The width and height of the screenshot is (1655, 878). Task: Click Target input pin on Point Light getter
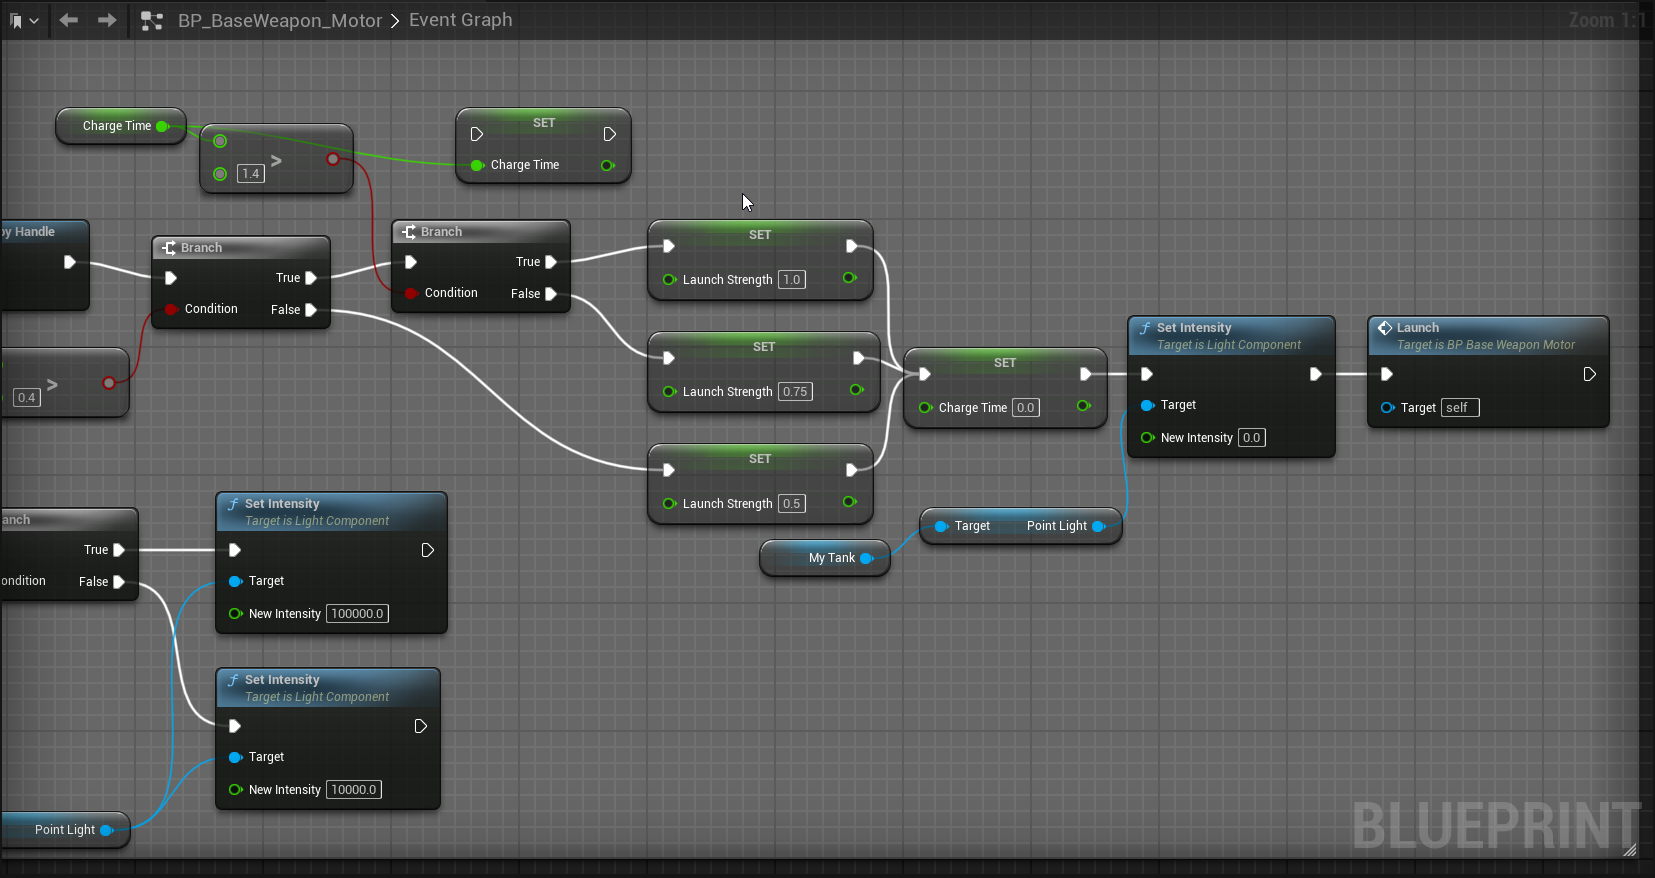pyautogui.click(x=941, y=526)
